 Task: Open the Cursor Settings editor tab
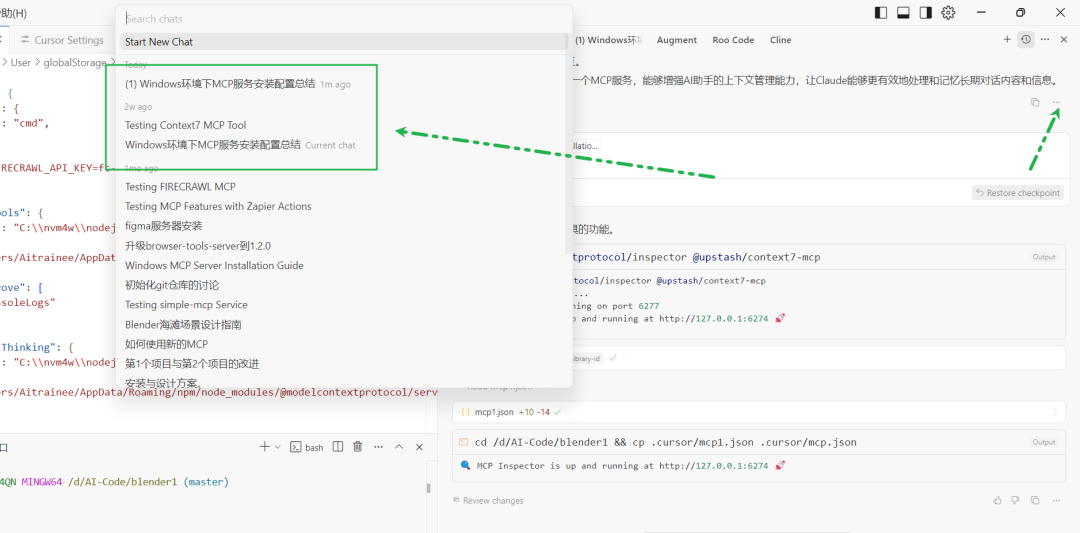[62, 40]
